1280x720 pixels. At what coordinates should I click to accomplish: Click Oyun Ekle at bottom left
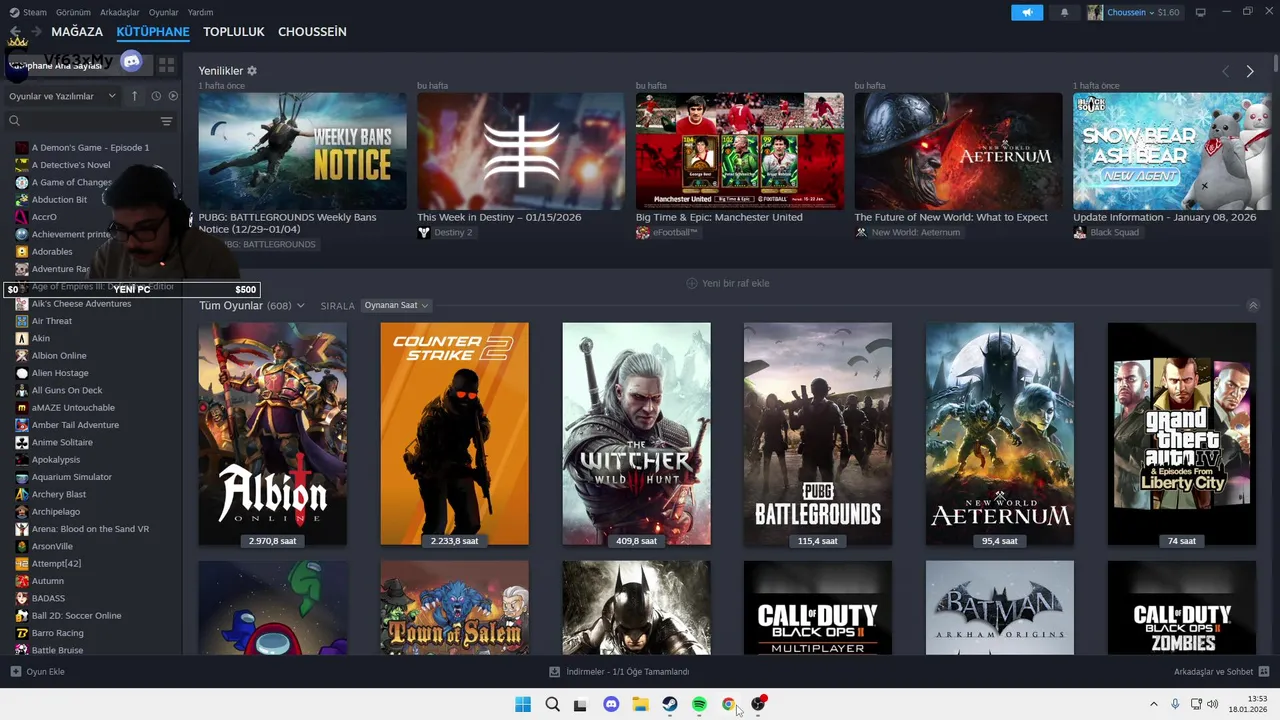pyautogui.click(x=37, y=672)
